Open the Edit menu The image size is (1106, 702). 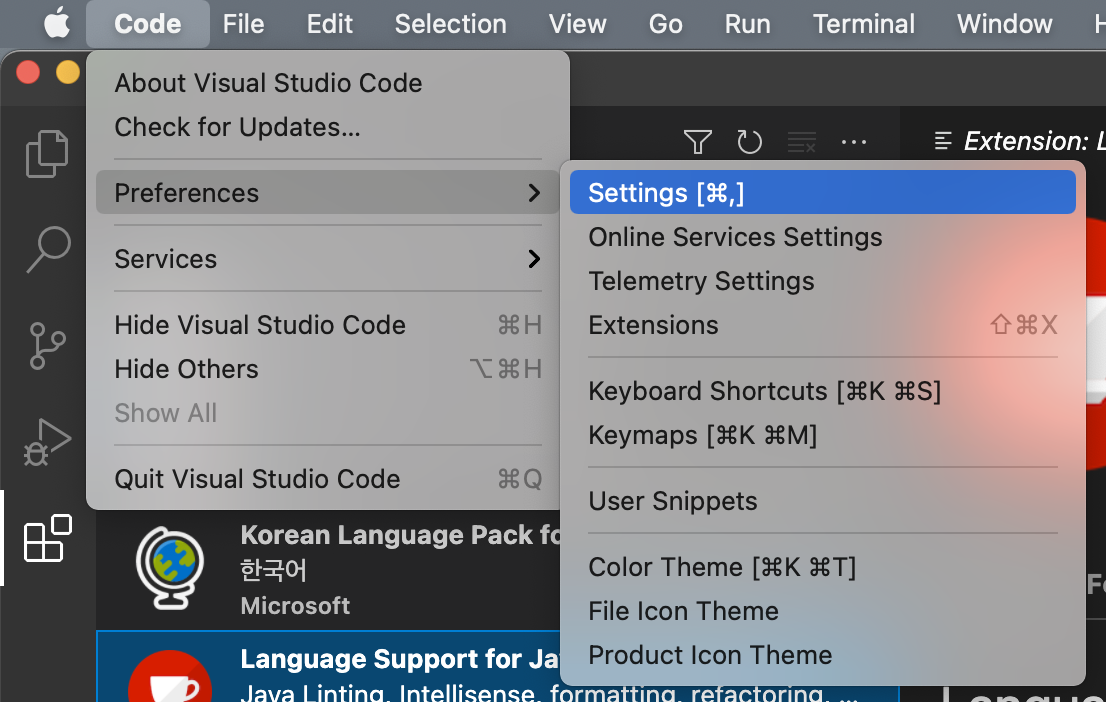pyautogui.click(x=329, y=24)
